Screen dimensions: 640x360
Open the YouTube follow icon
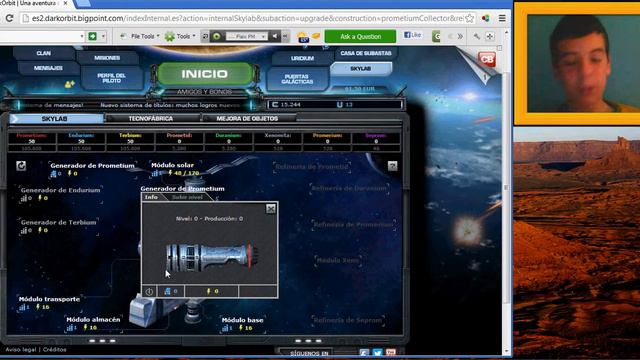pyautogui.click(x=391, y=352)
